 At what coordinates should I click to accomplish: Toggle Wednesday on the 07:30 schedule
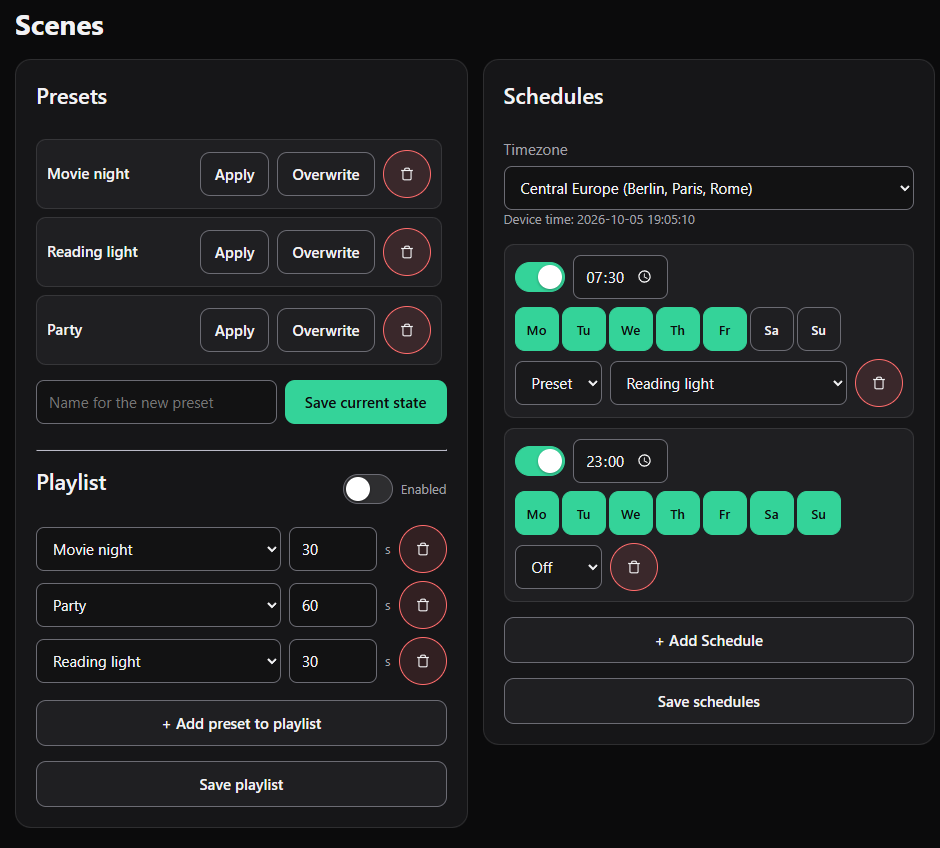631,329
